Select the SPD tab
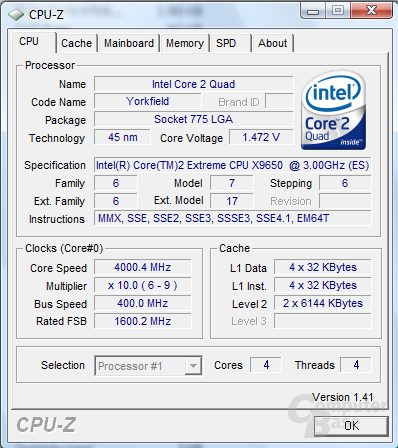Screen dimensions: 398x448 click(230, 43)
